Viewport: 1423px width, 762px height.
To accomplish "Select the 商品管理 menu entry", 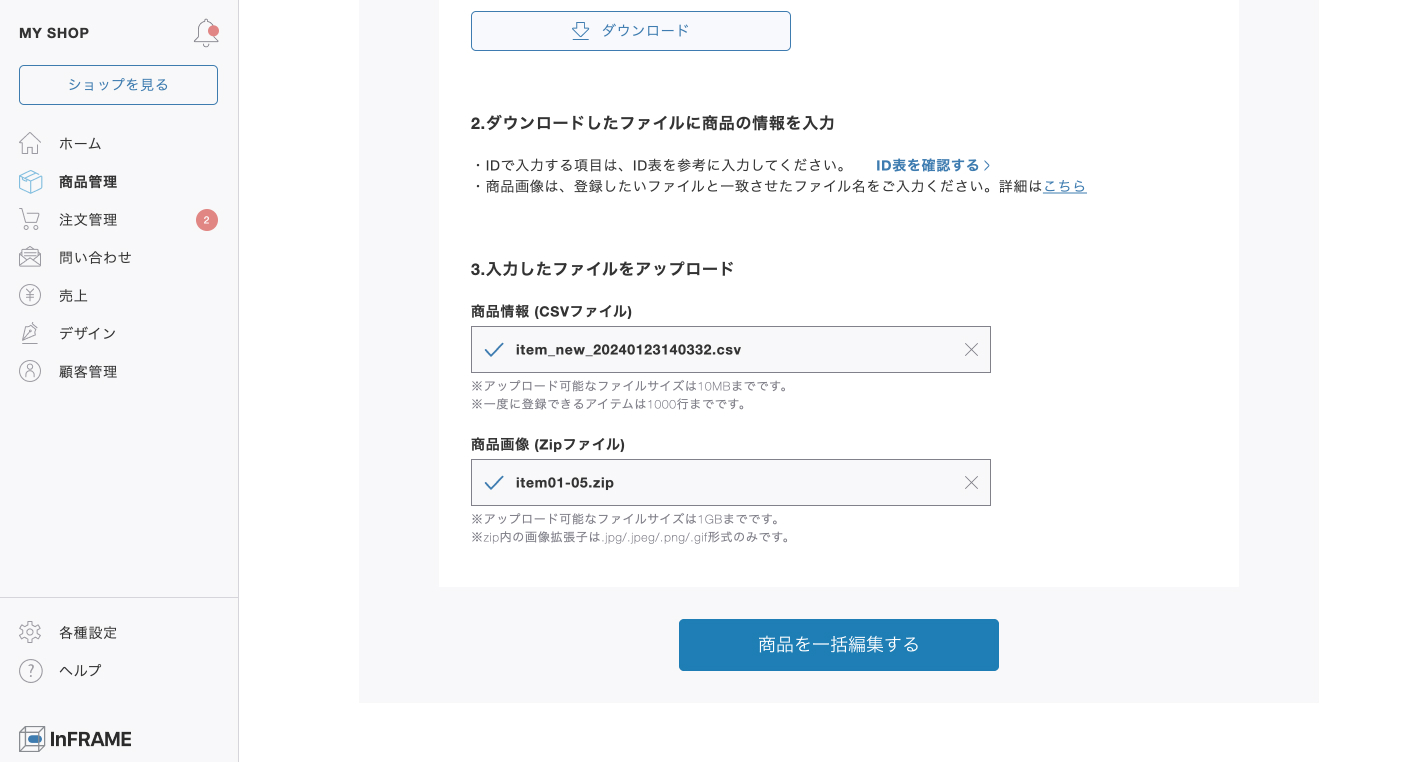I will 88,181.
